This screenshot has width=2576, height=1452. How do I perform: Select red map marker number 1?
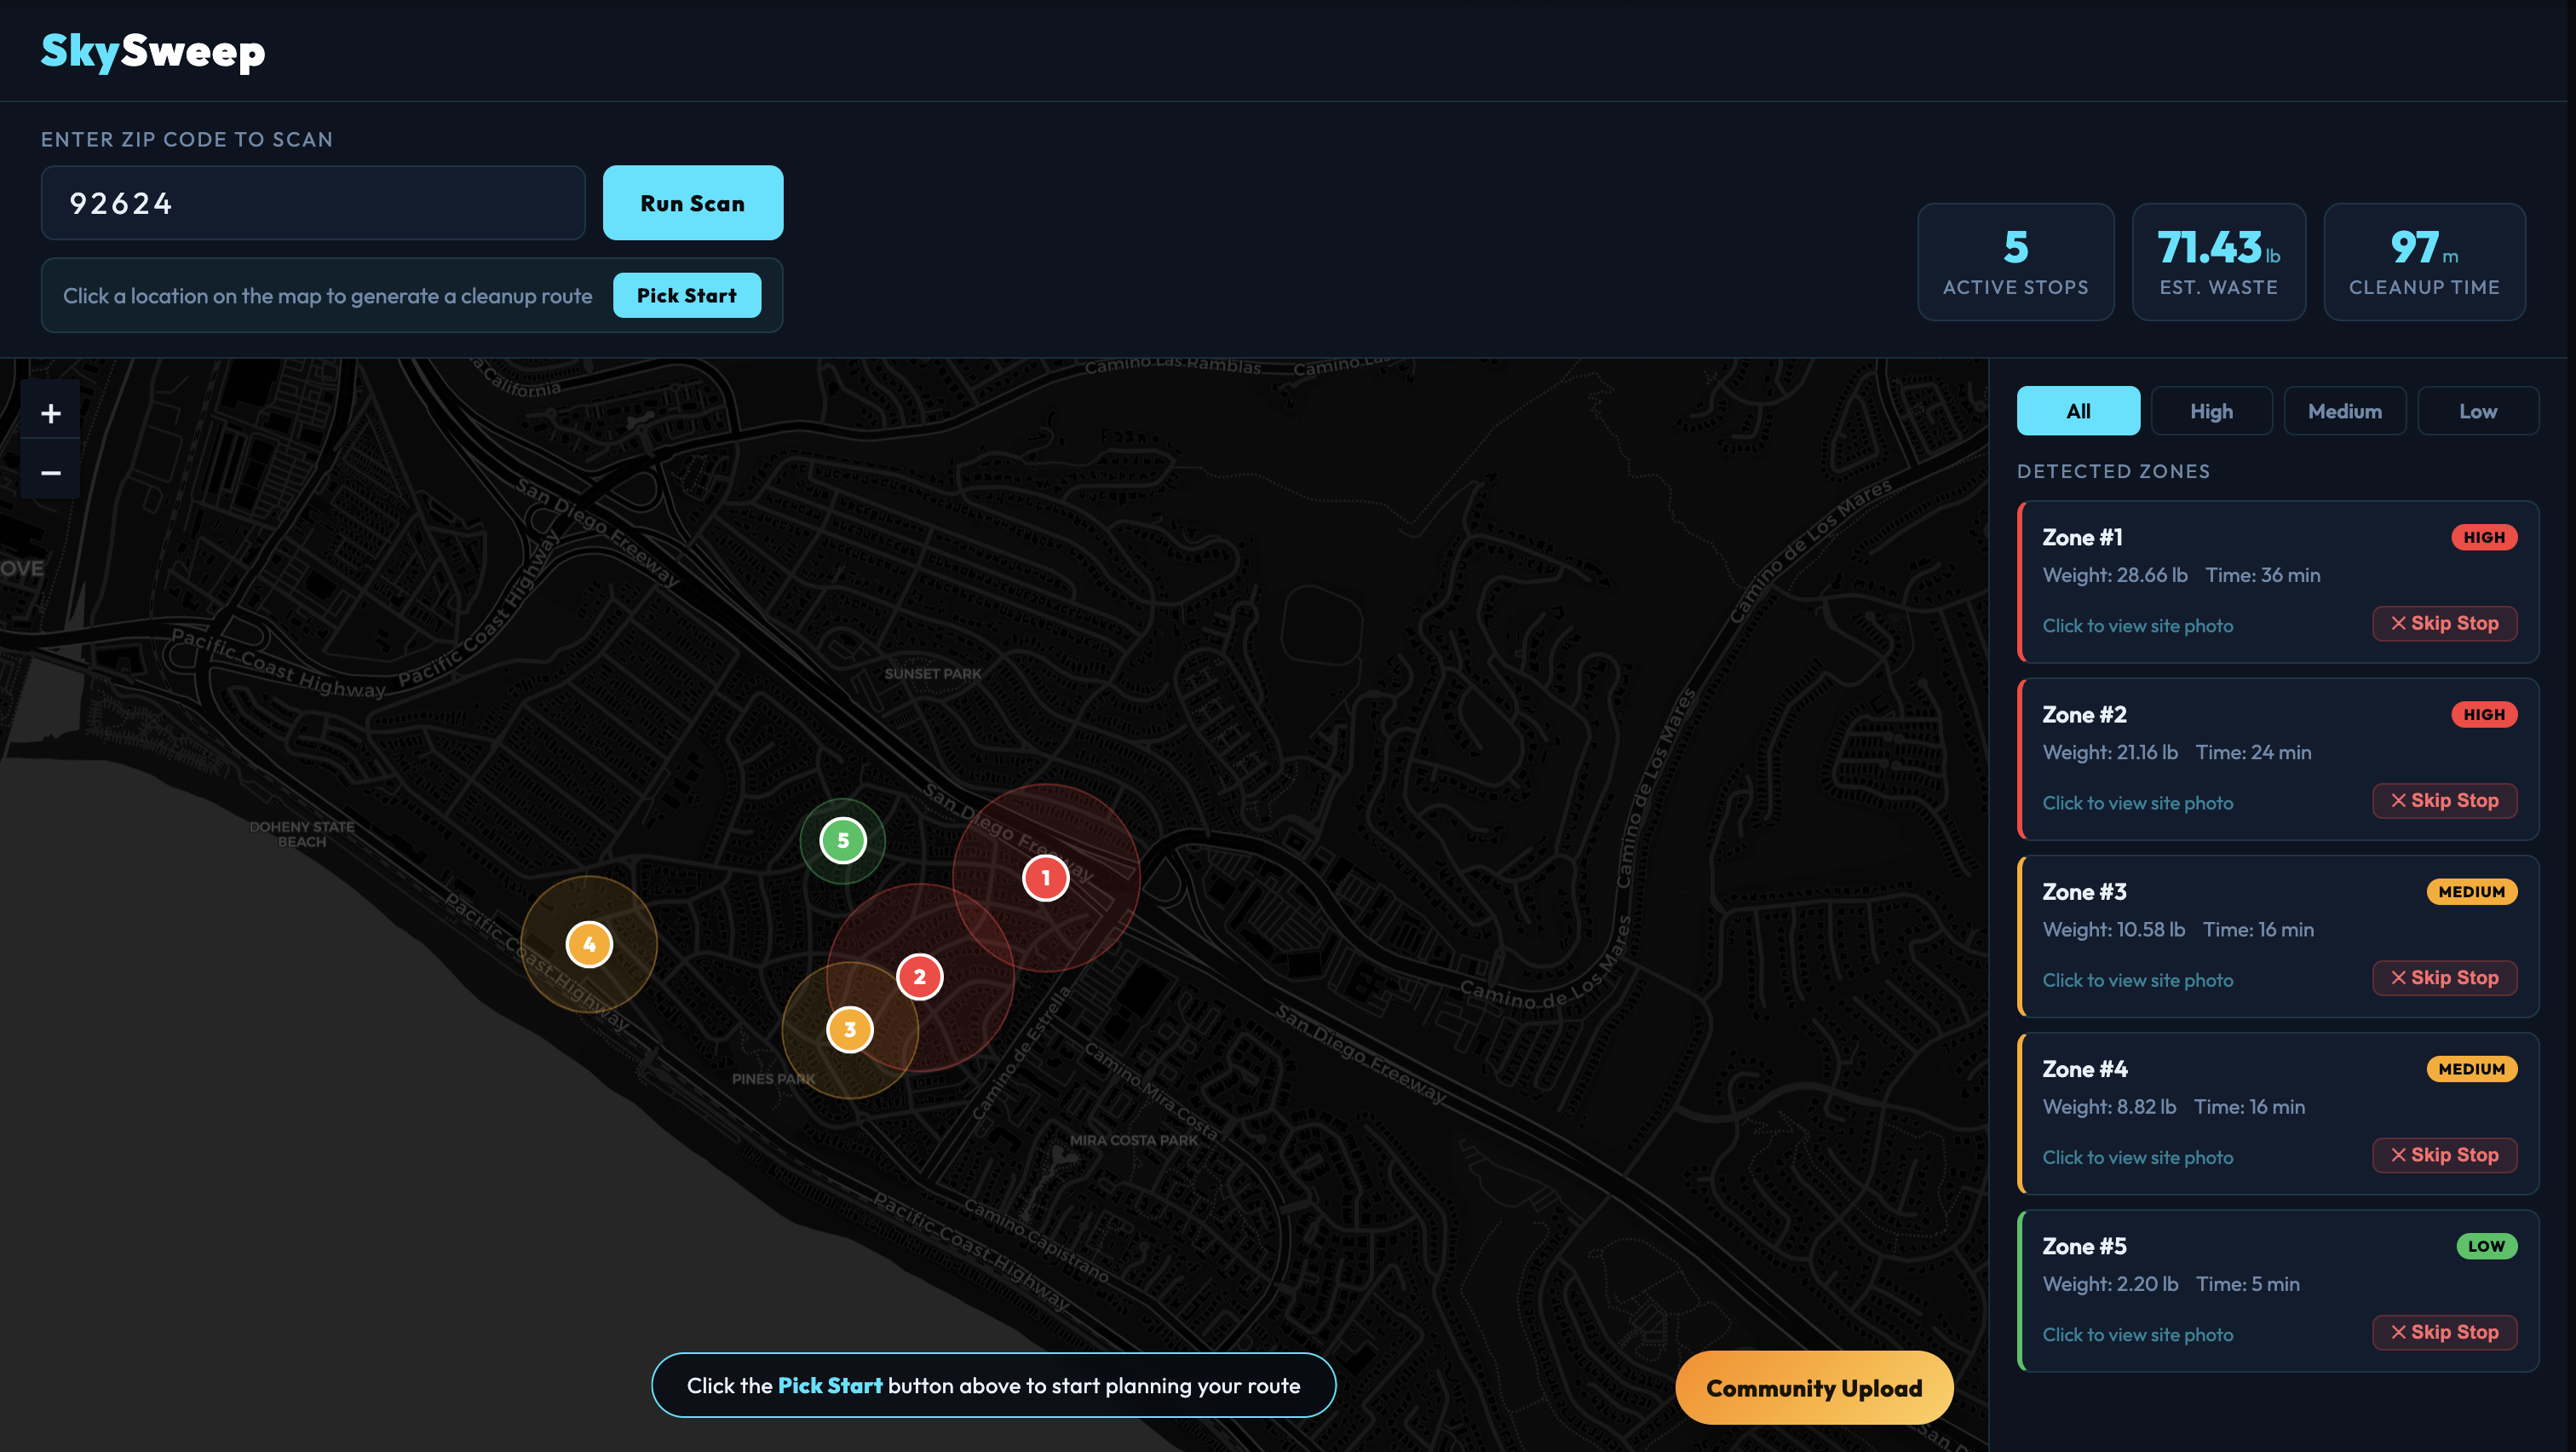[x=1045, y=878]
